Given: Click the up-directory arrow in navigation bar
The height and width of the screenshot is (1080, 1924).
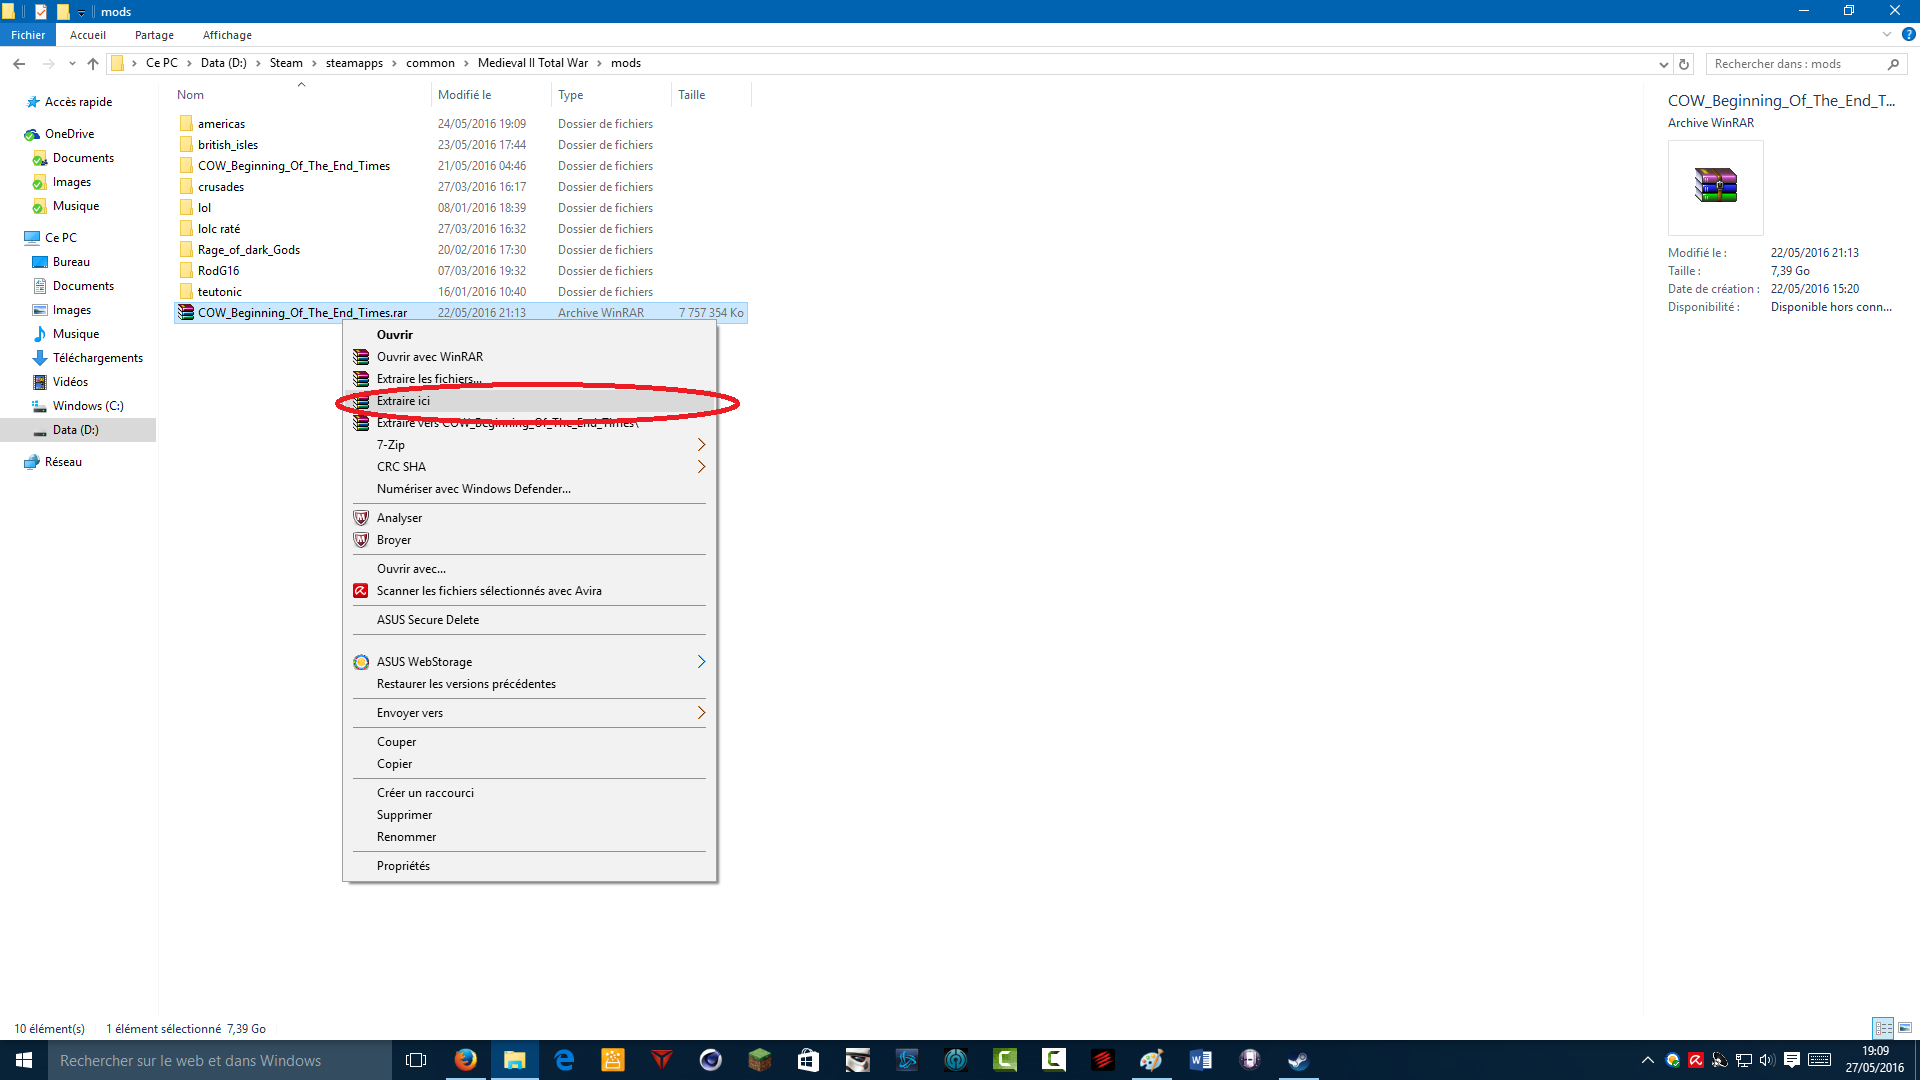Looking at the screenshot, I should click(93, 64).
